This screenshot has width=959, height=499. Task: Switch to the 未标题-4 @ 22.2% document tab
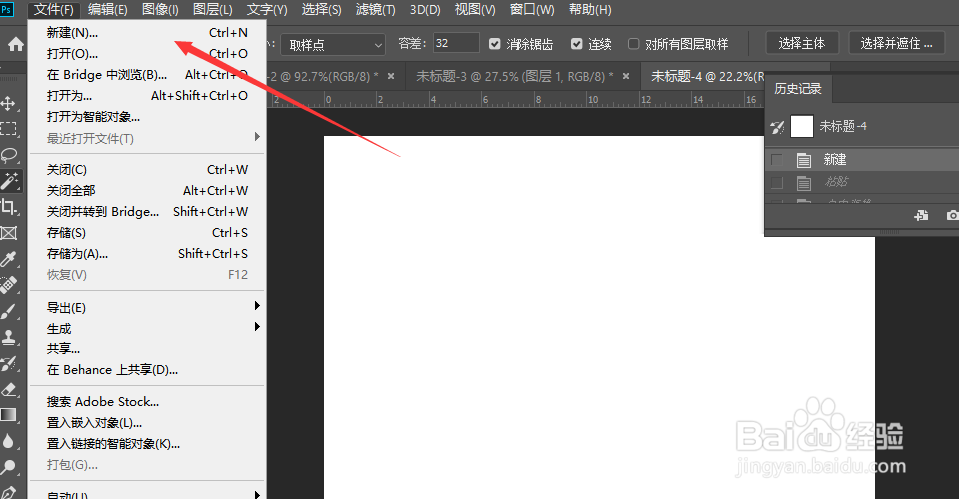coord(708,76)
